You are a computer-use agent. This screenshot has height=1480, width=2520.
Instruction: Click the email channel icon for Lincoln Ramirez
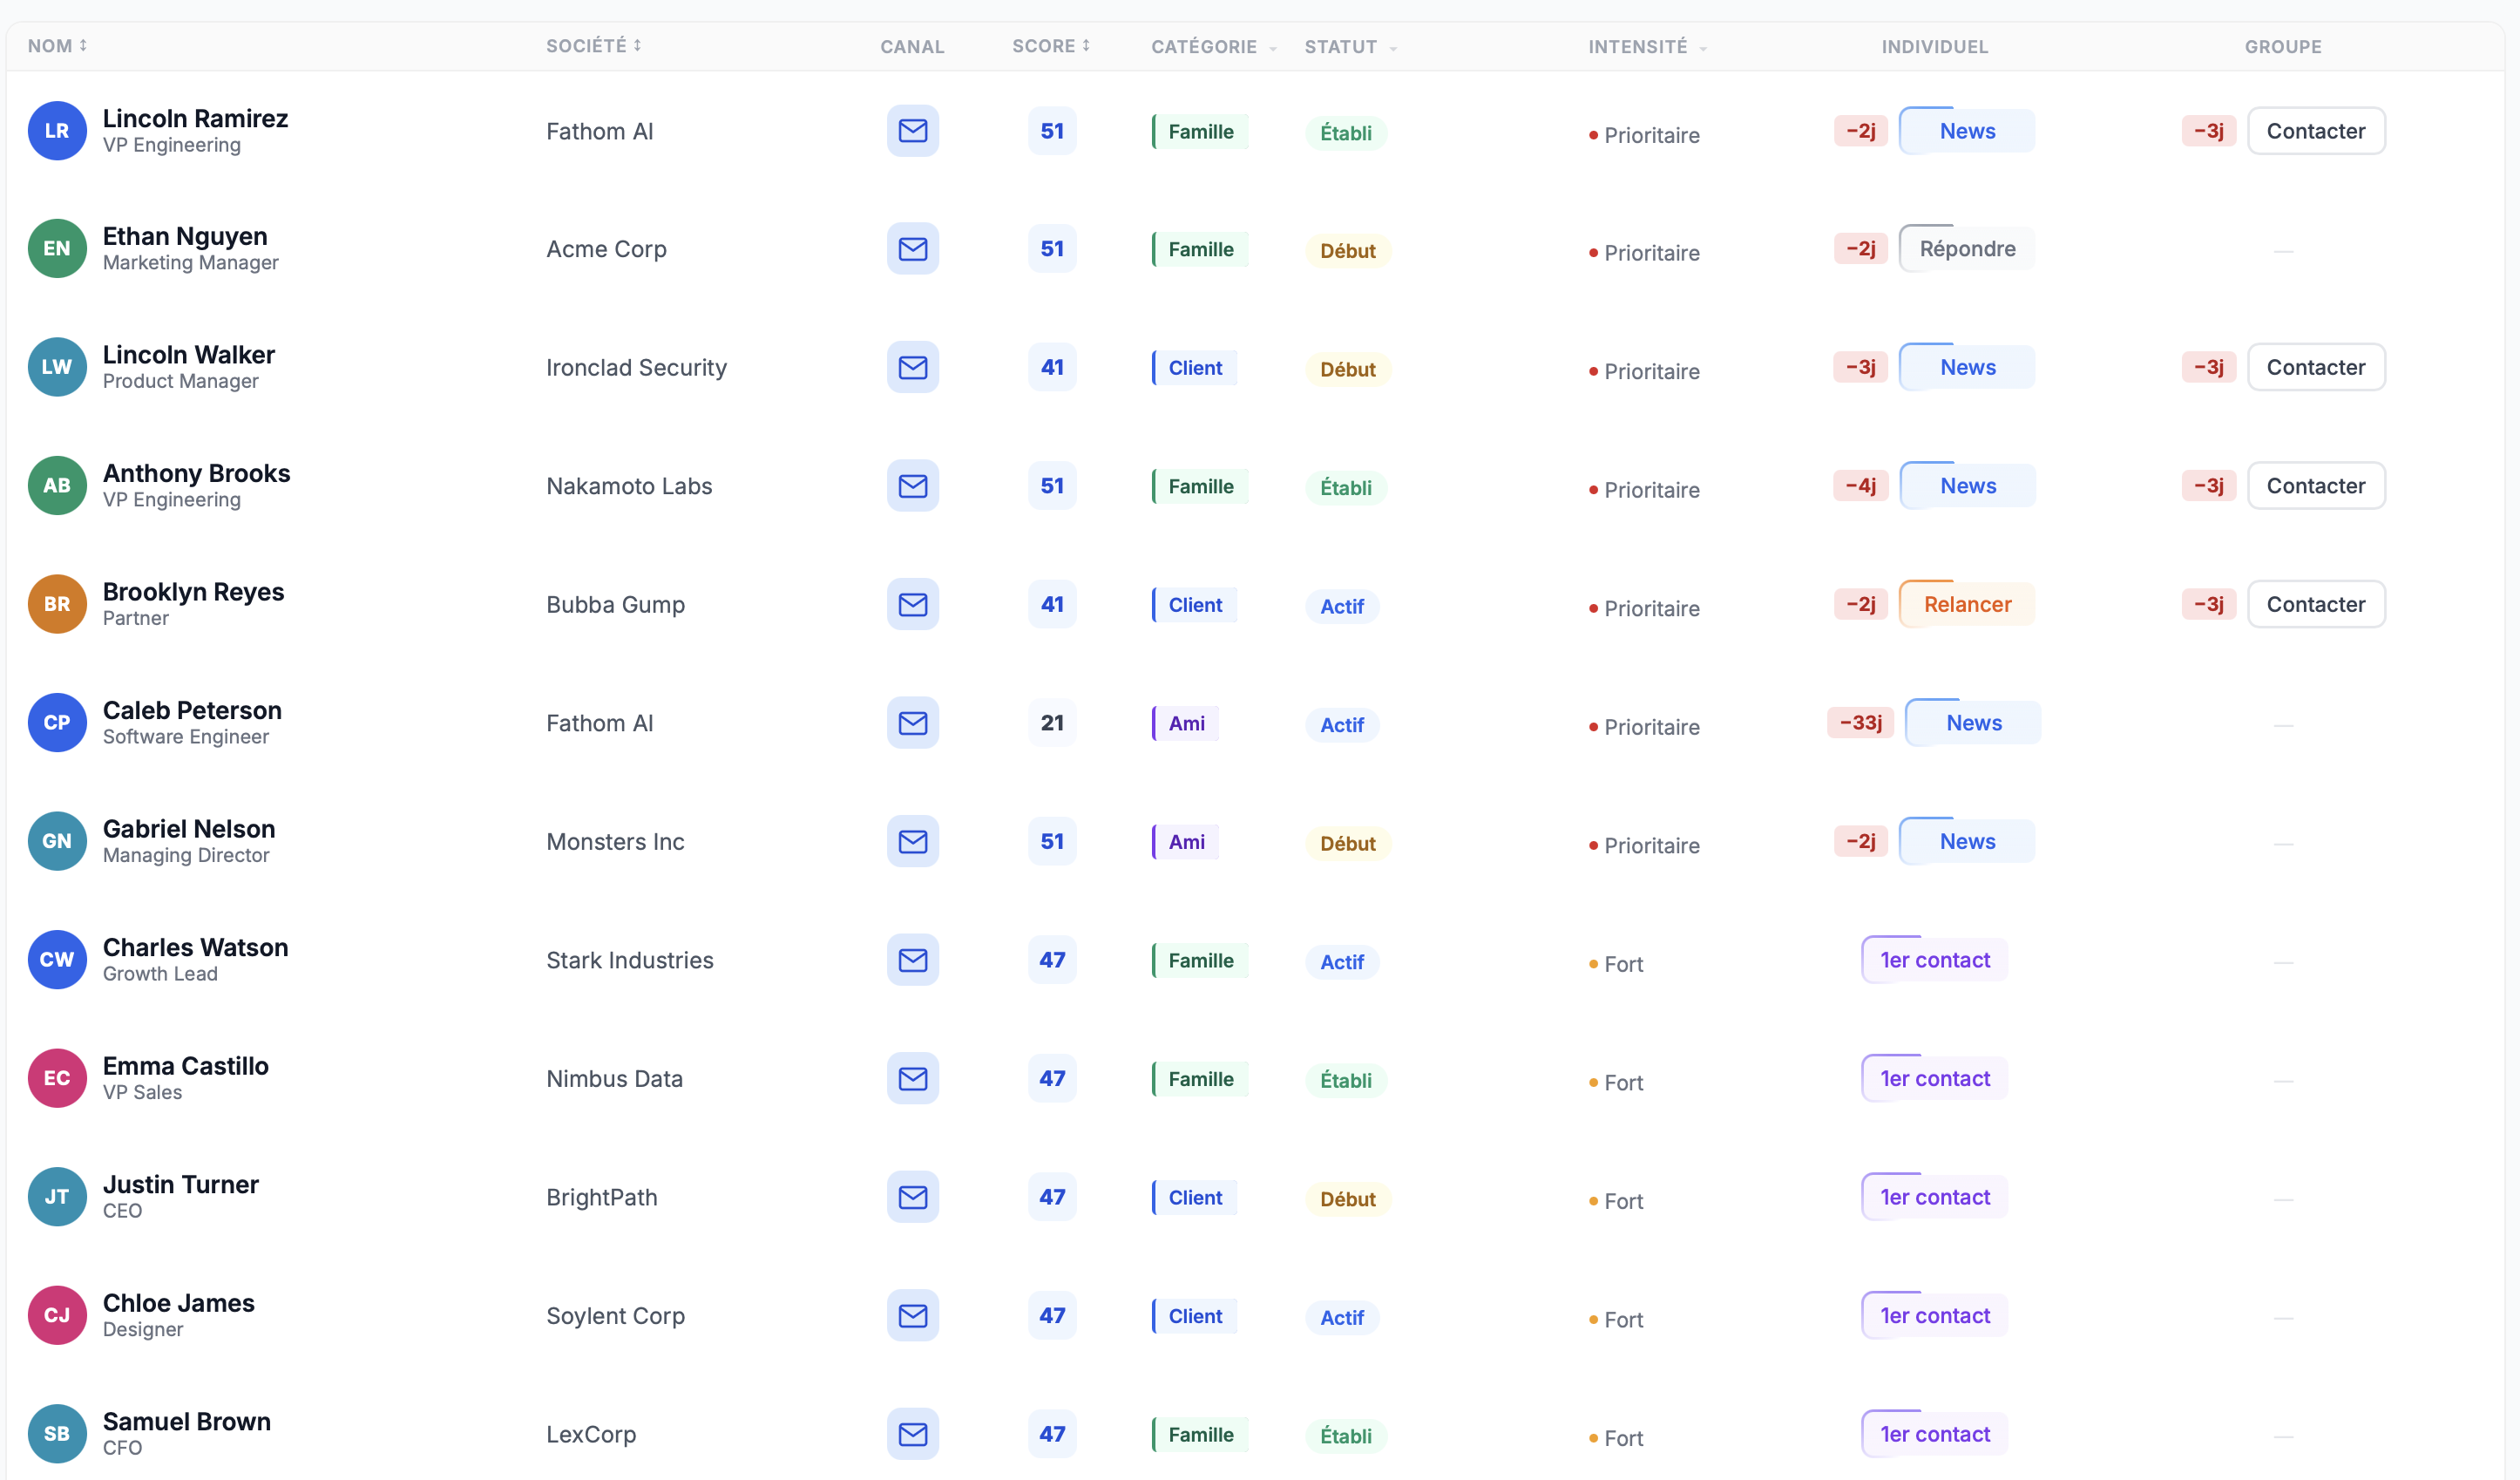tap(912, 131)
